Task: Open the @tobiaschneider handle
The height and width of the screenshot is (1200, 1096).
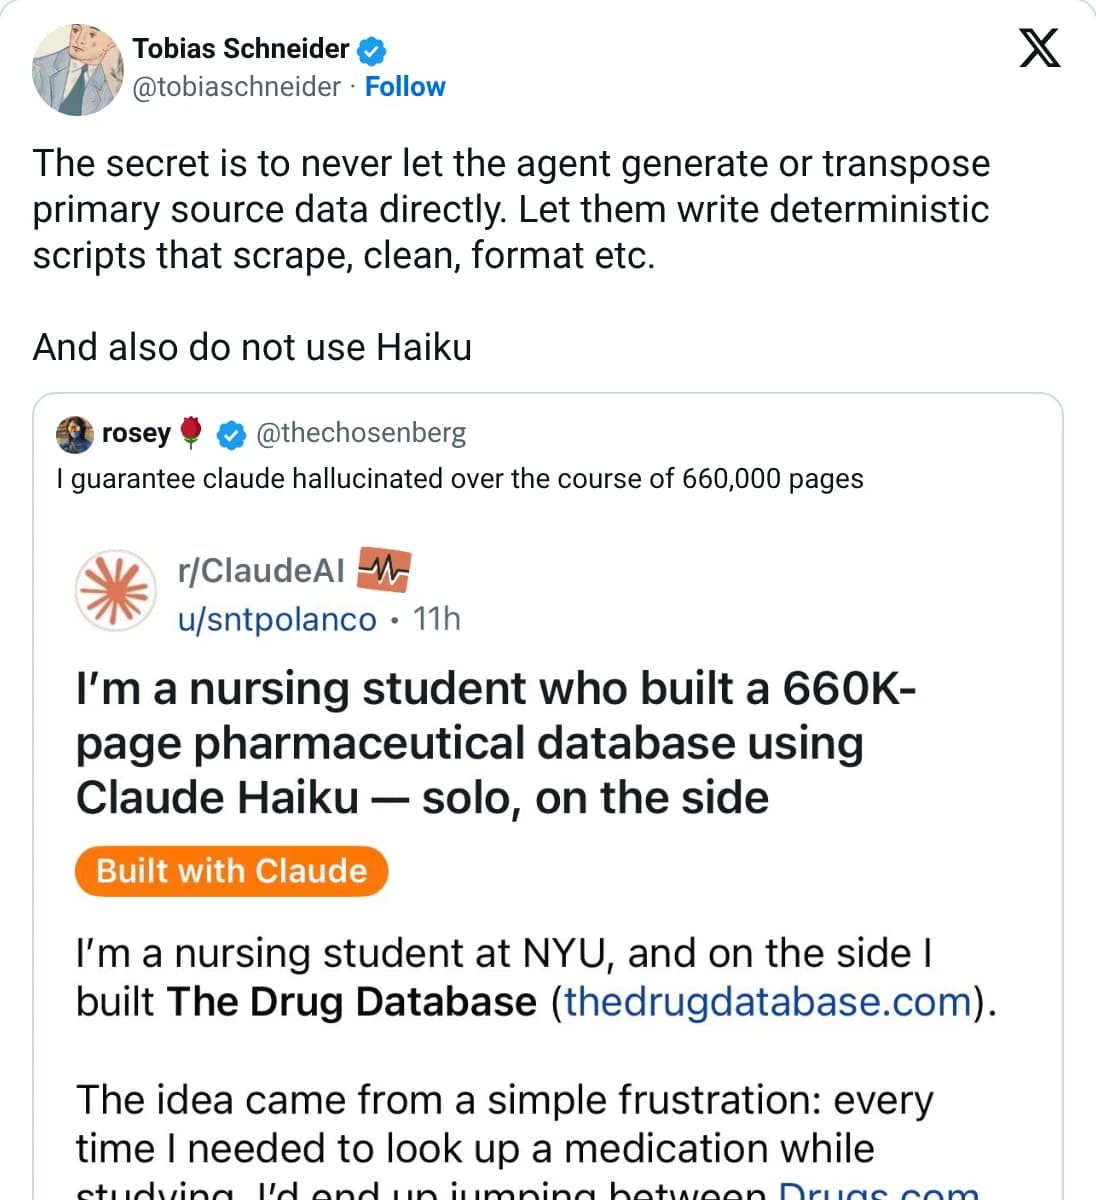Action: coord(237,87)
